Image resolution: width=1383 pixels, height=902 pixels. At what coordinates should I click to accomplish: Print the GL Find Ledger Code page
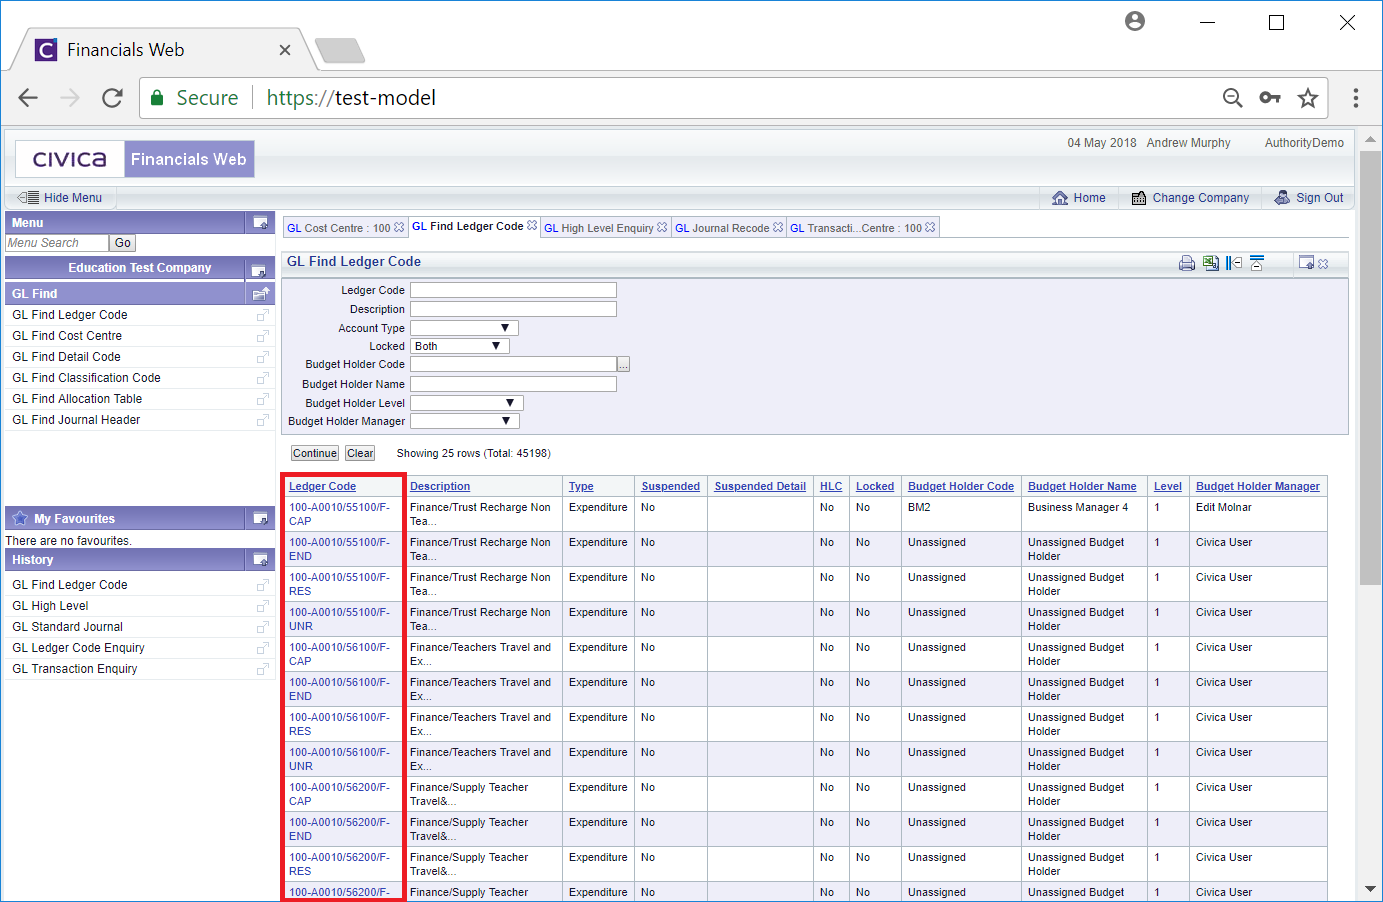pyautogui.click(x=1187, y=263)
